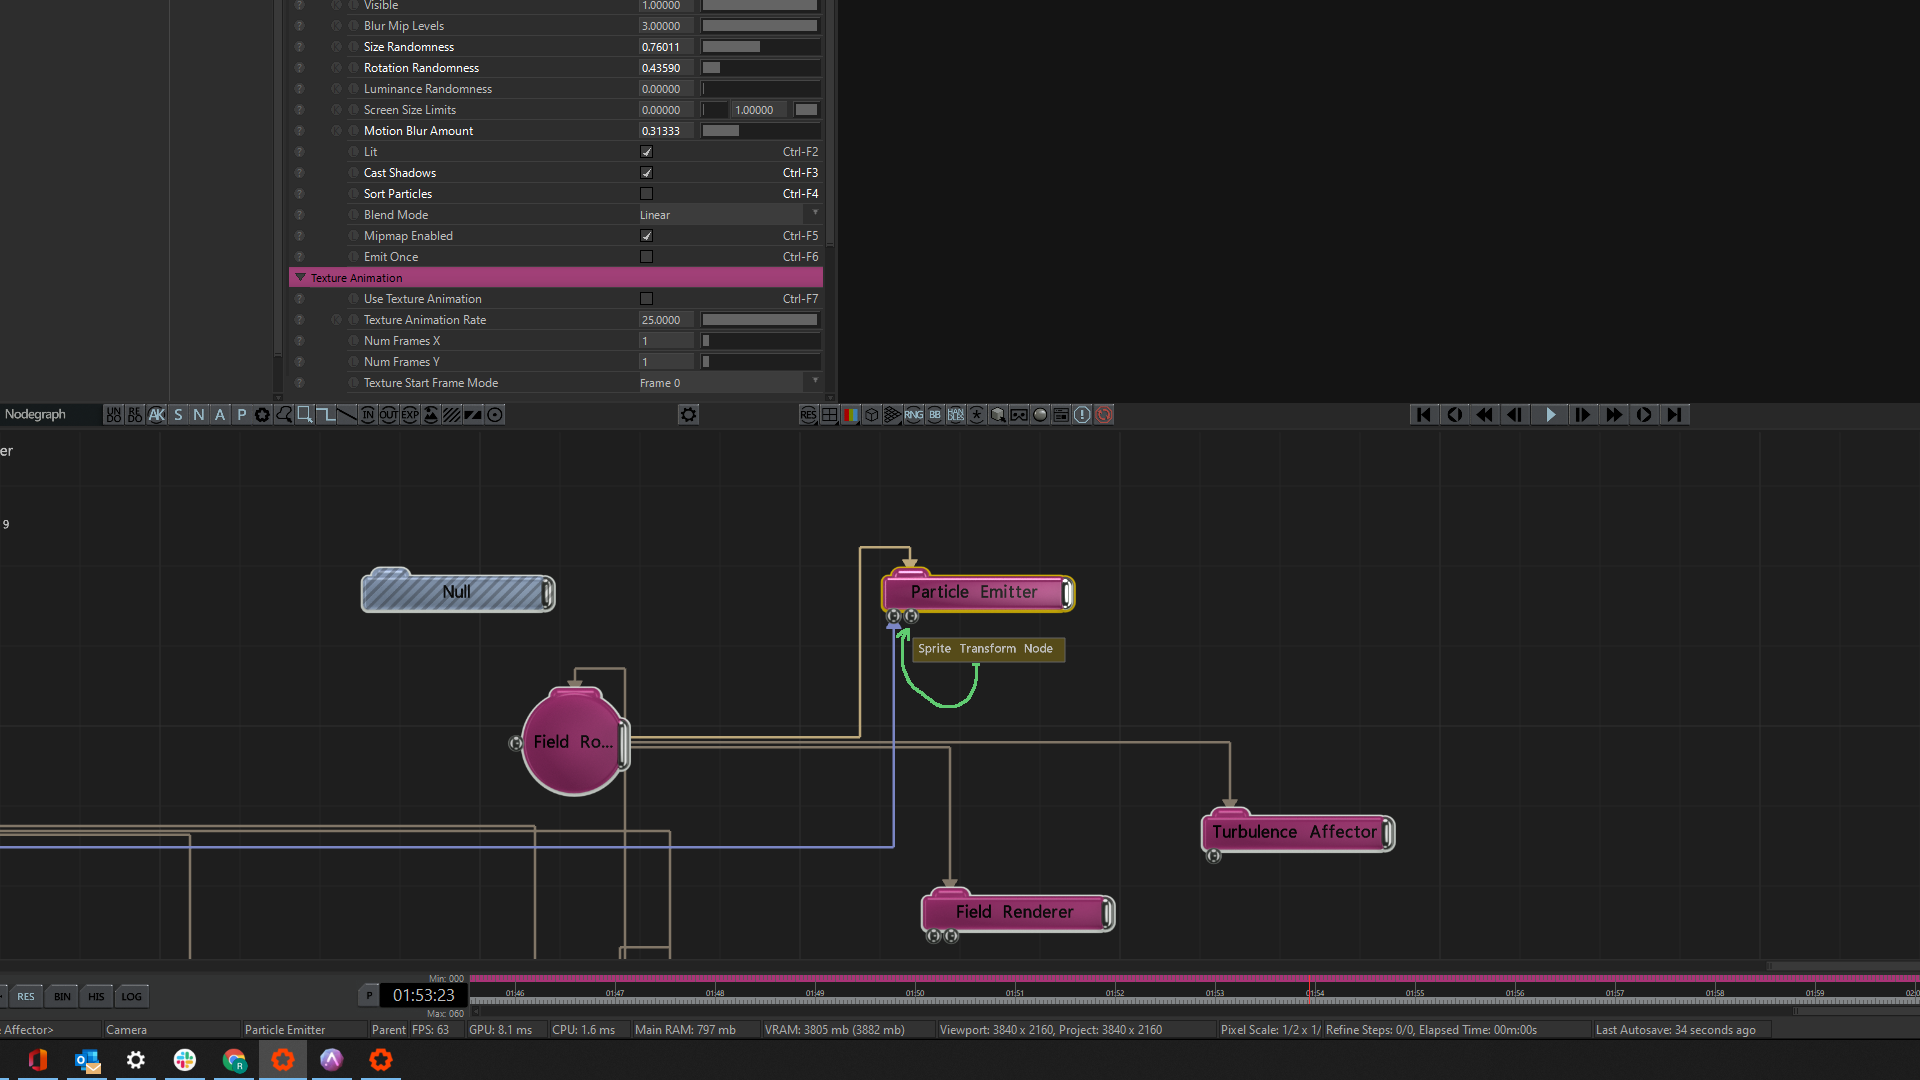
Task: Click the IN icon in the Nodegraph toolbar
Action: (368, 415)
